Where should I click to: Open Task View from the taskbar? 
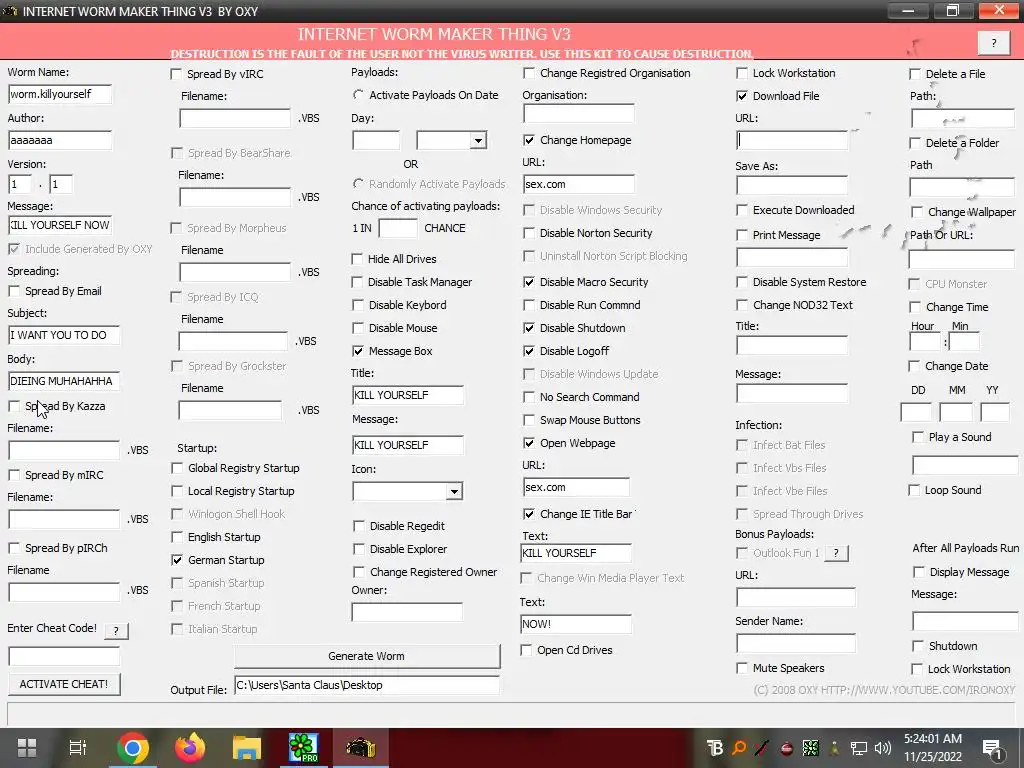78,748
